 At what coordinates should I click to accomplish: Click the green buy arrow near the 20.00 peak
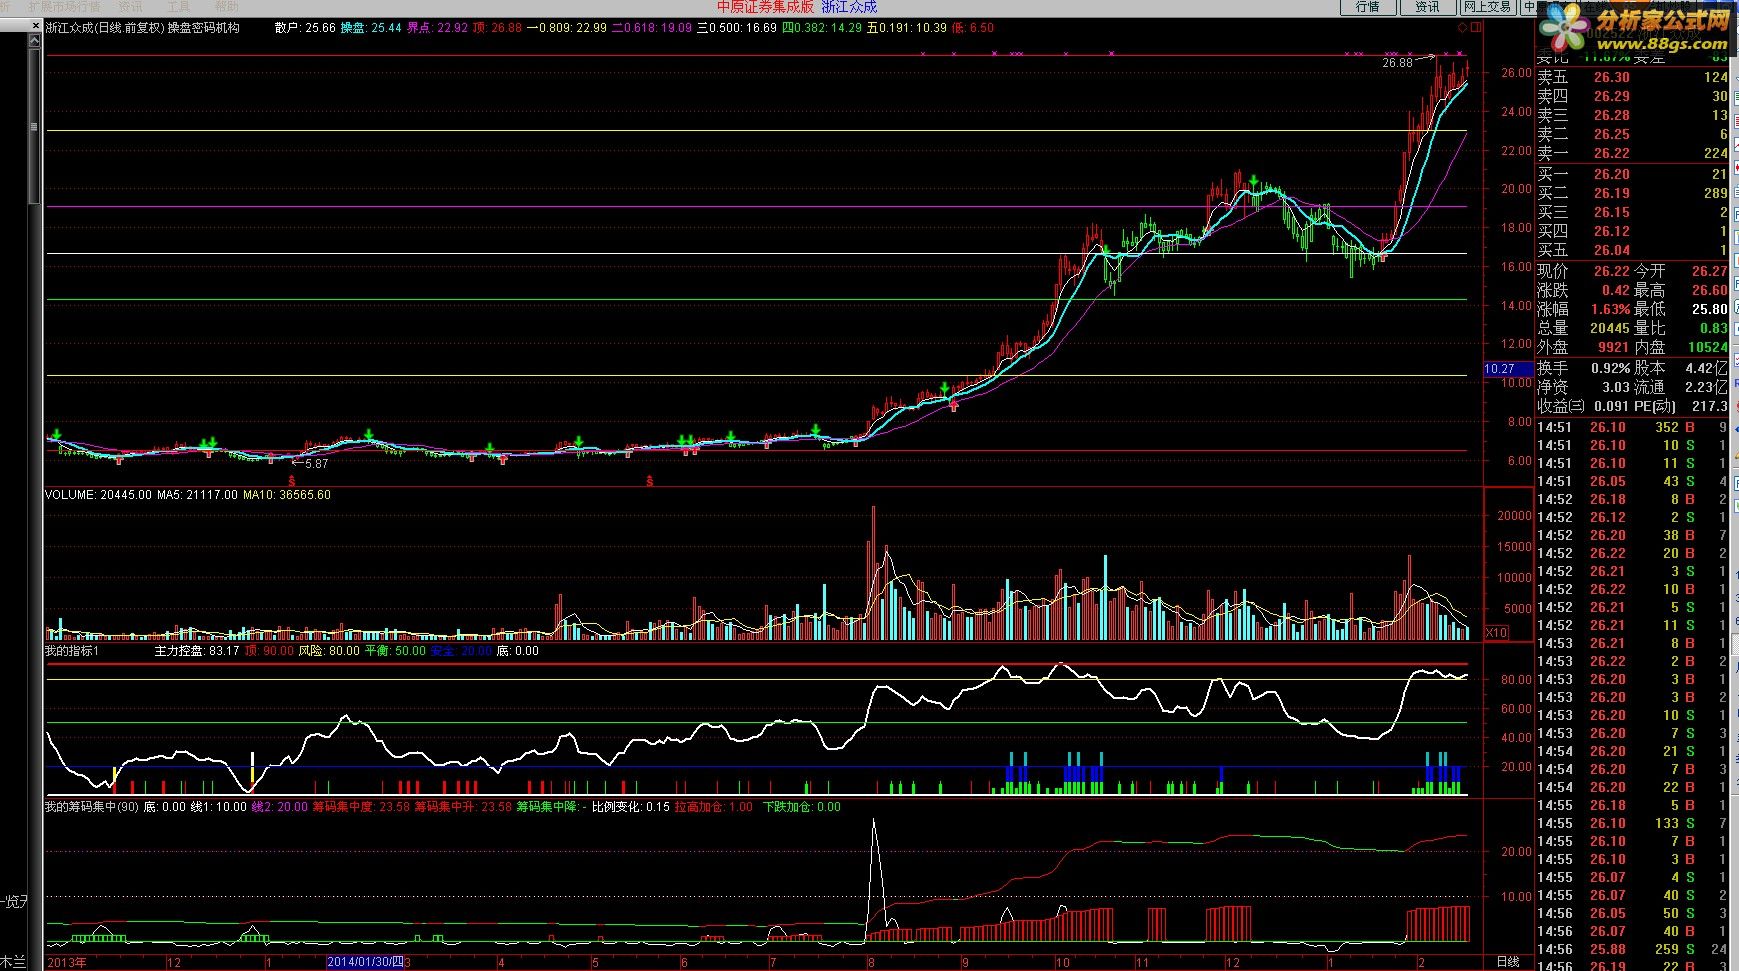[x=1253, y=181]
